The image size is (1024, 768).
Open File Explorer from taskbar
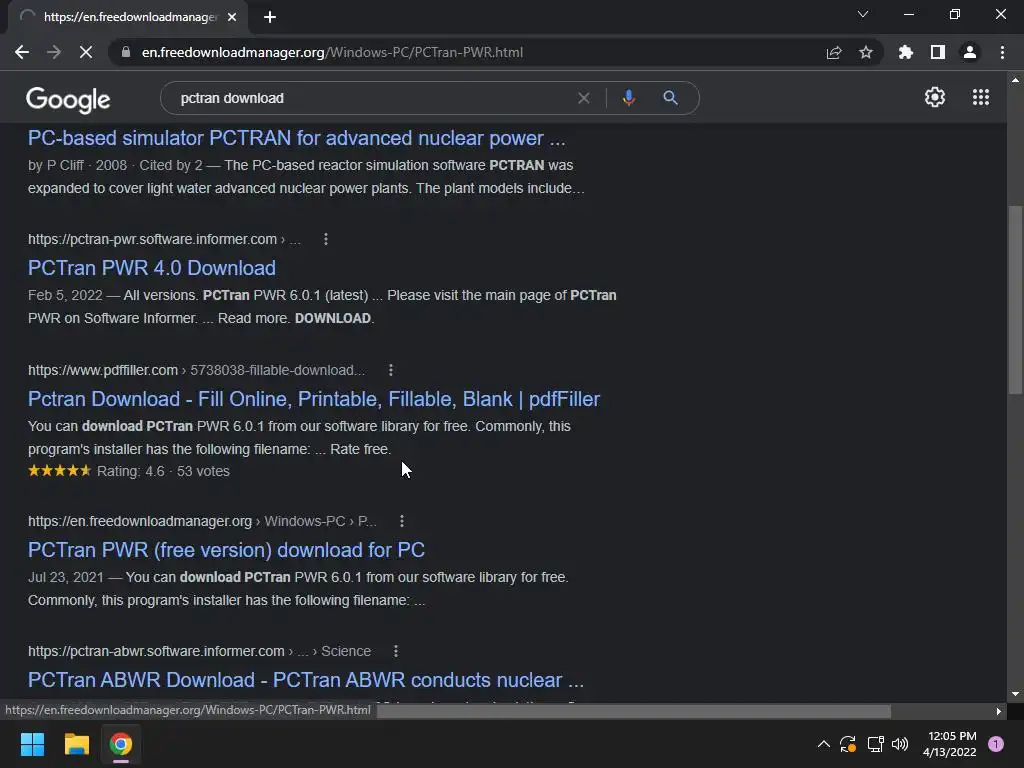coord(76,744)
